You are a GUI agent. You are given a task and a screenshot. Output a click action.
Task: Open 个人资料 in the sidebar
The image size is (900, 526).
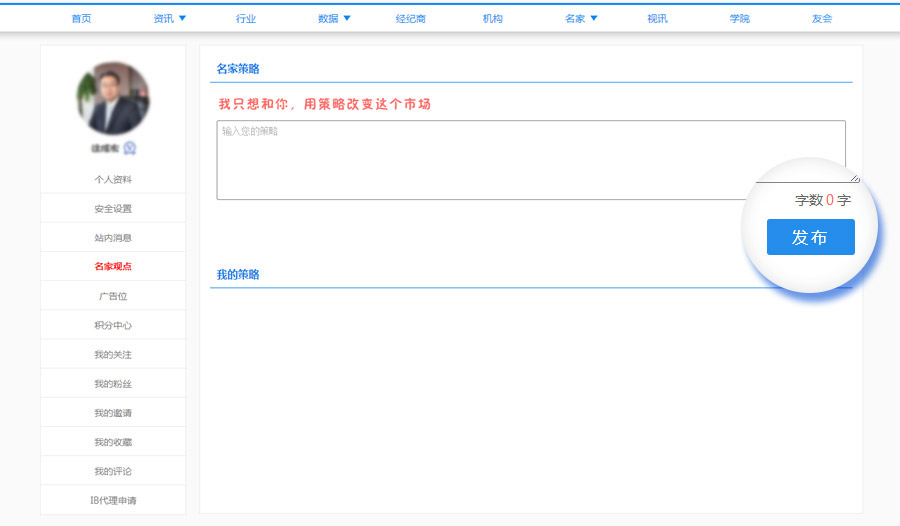coord(113,180)
